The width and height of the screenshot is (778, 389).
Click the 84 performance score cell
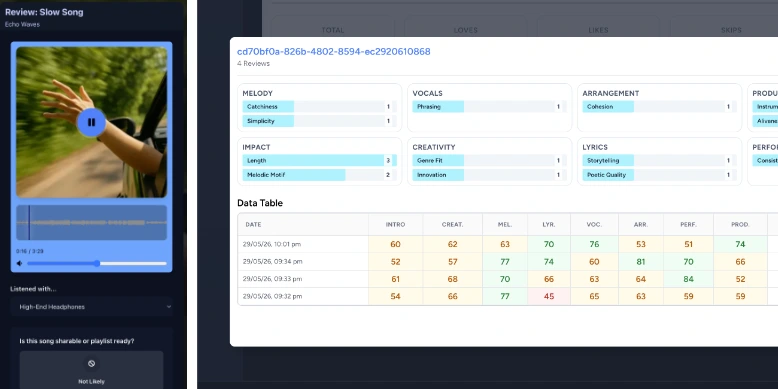pos(688,279)
